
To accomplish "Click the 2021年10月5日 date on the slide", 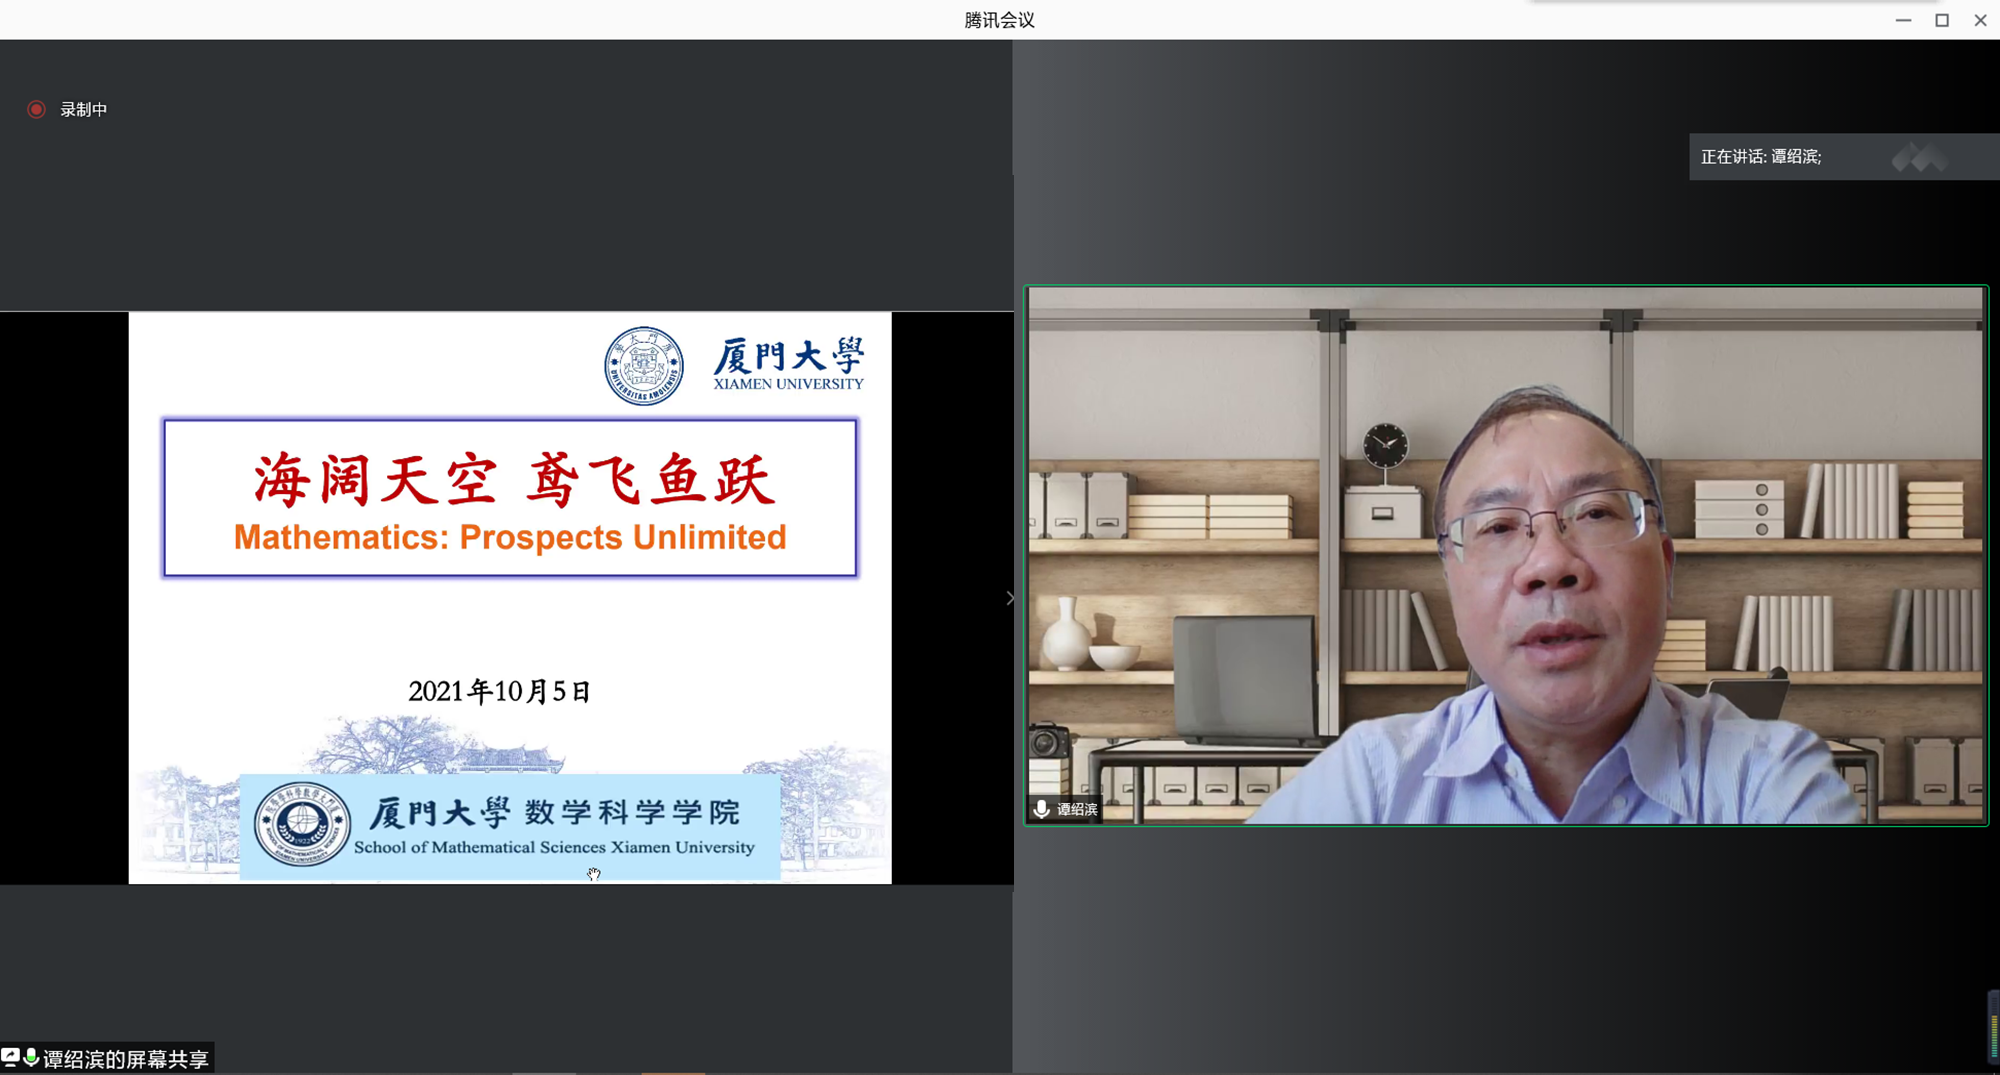I will [x=499, y=691].
